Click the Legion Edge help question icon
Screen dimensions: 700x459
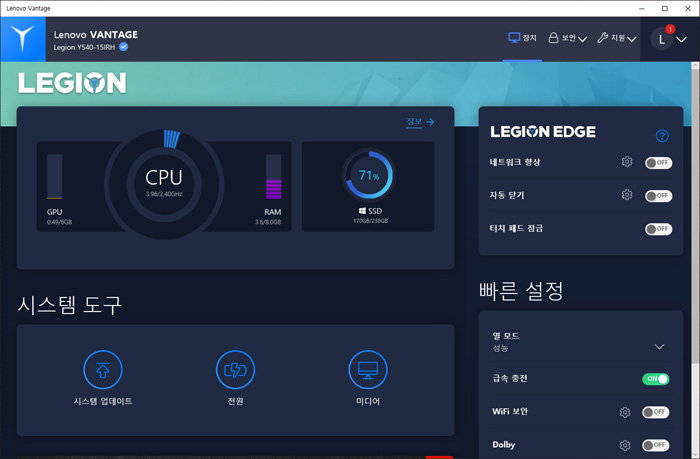[662, 135]
